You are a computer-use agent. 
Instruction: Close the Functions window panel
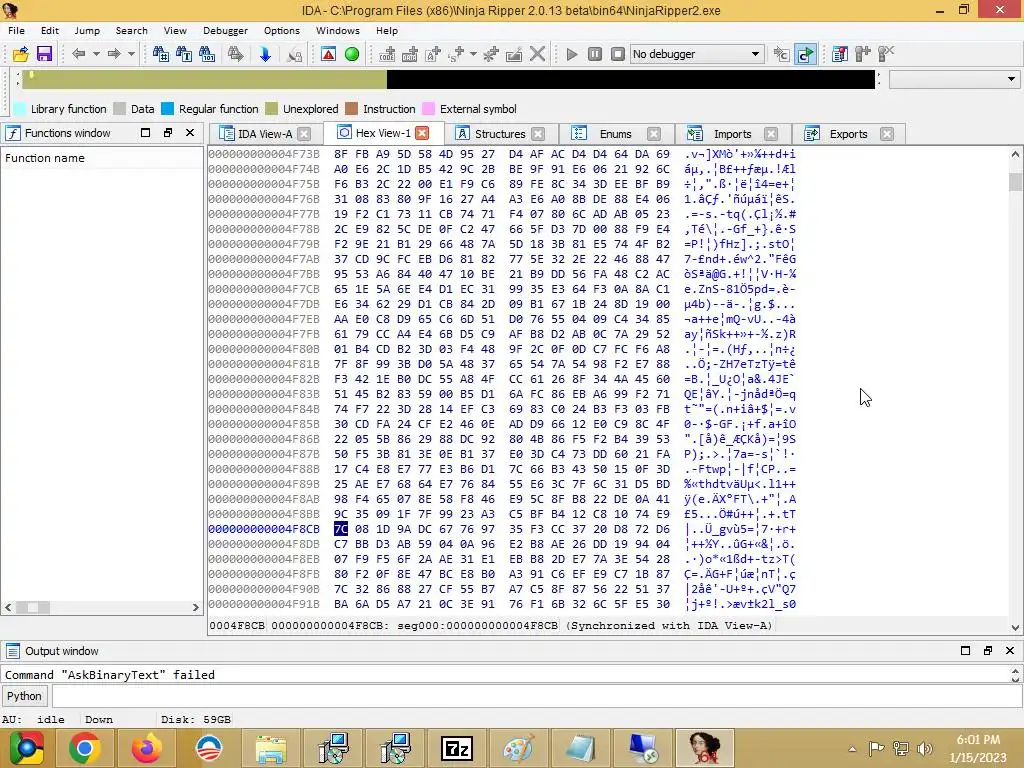pos(190,133)
